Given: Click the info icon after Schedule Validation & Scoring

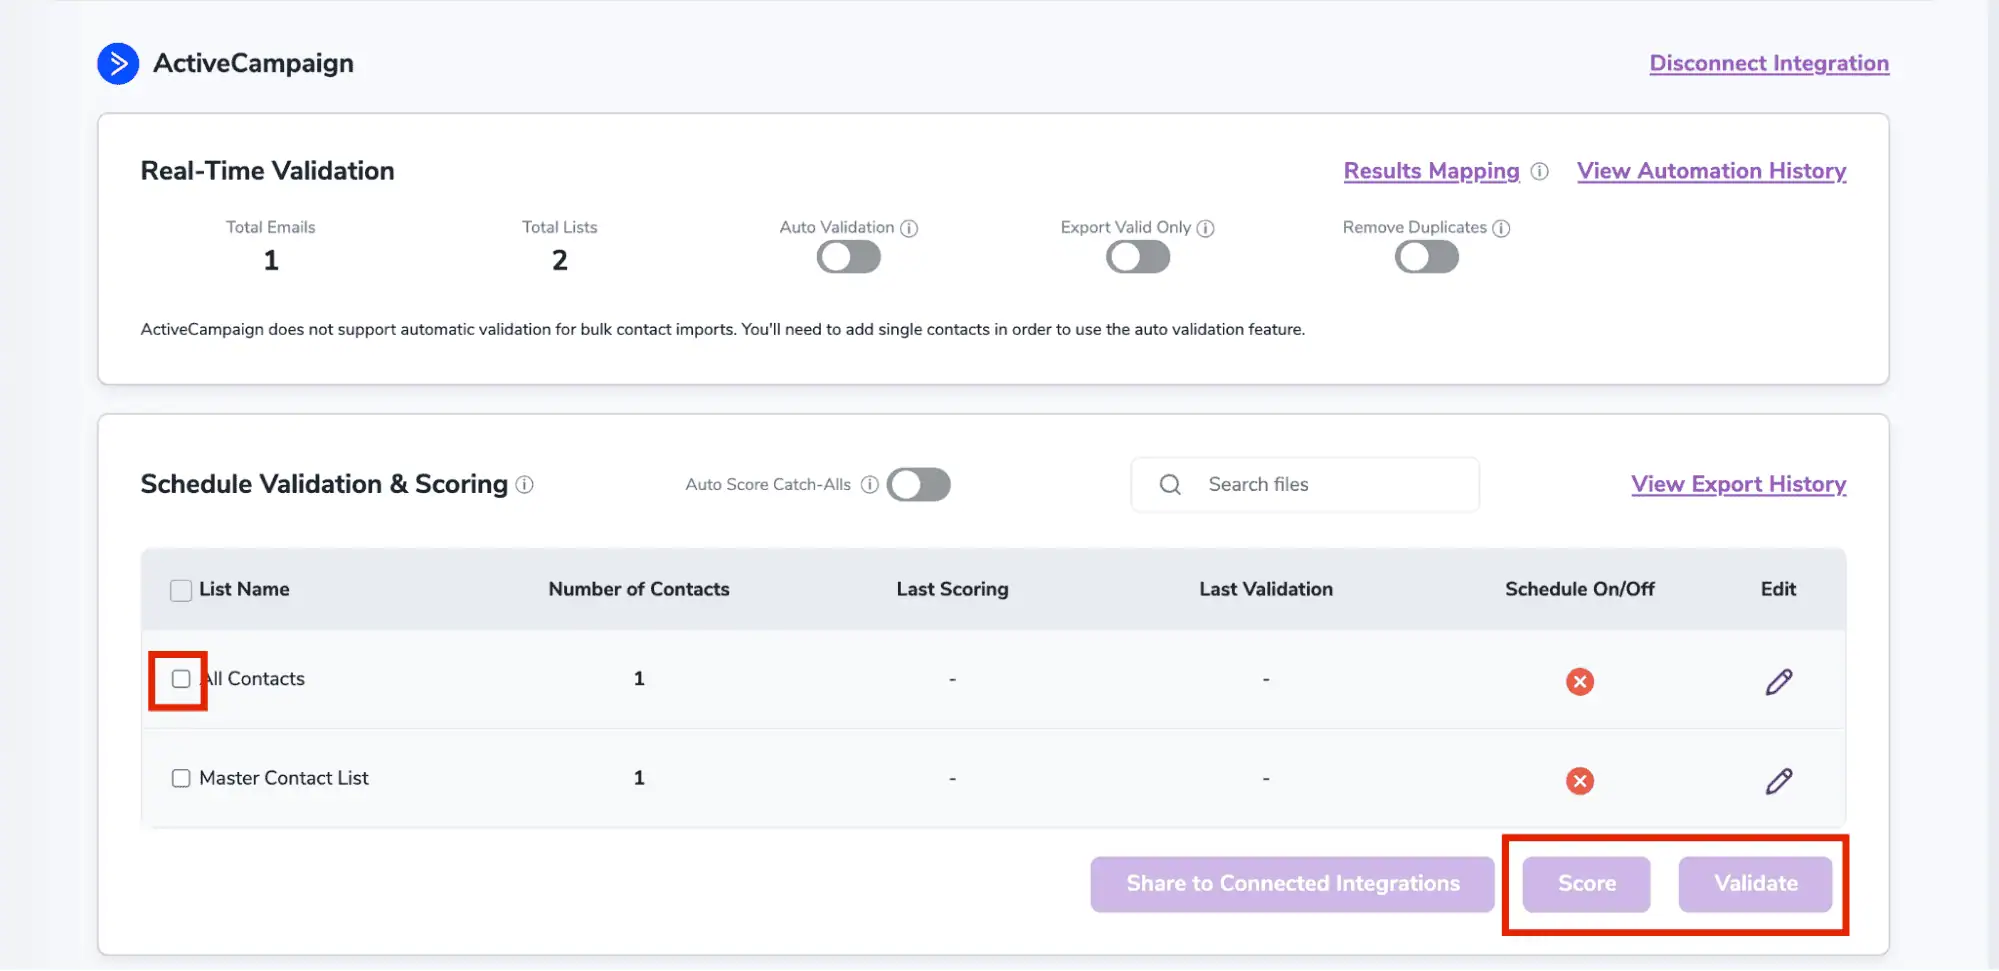Looking at the screenshot, I should click(x=524, y=485).
